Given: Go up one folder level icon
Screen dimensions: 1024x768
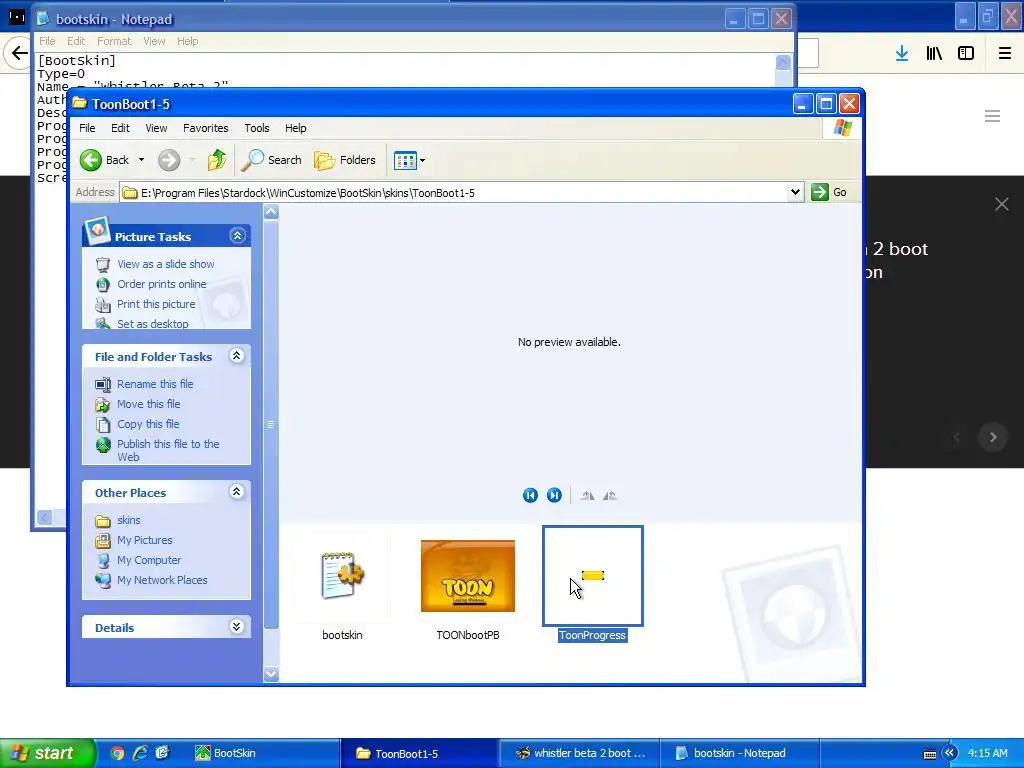Looking at the screenshot, I should click(x=216, y=160).
